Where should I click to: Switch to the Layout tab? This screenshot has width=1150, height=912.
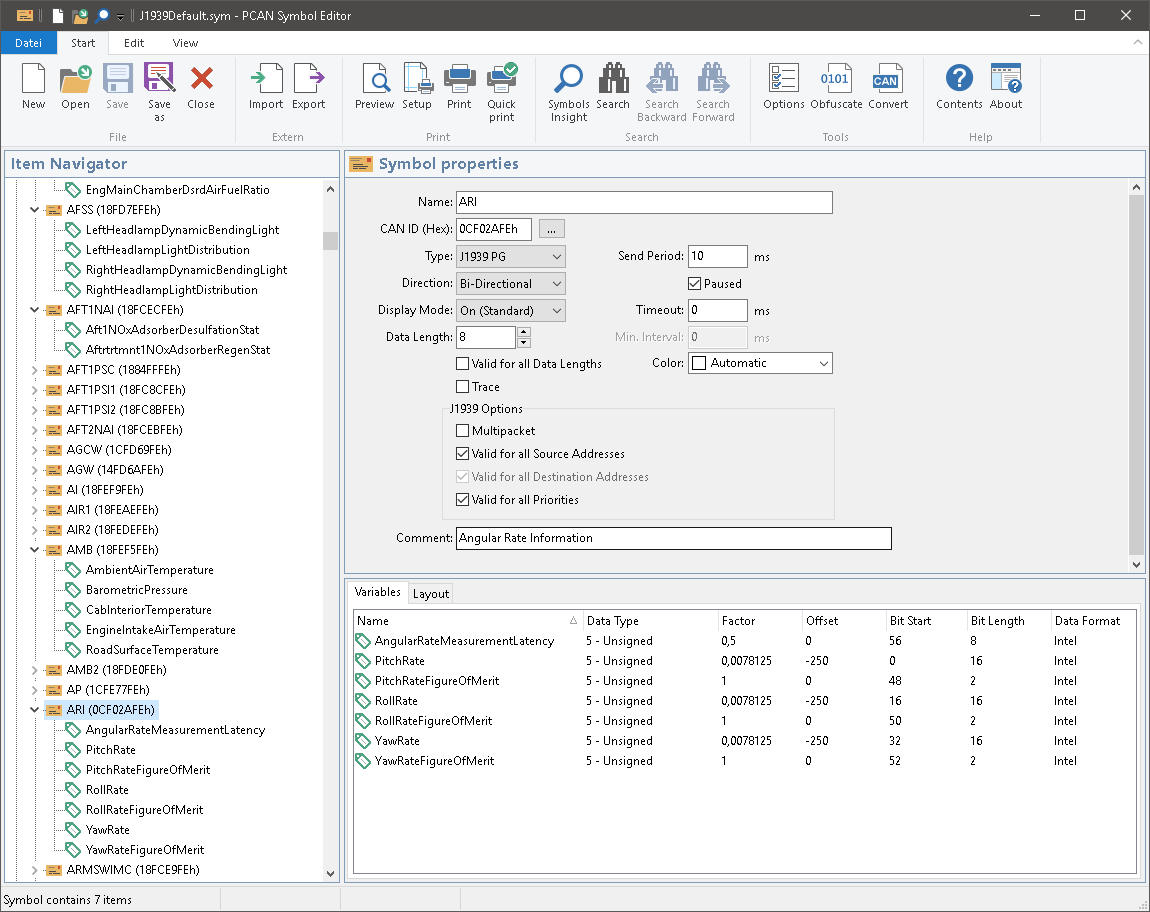coord(431,593)
